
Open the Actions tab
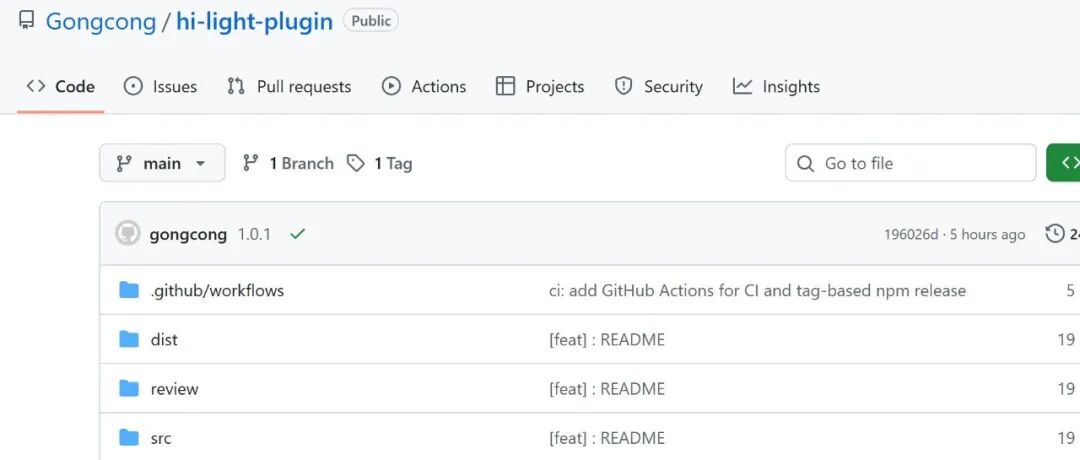424,87
